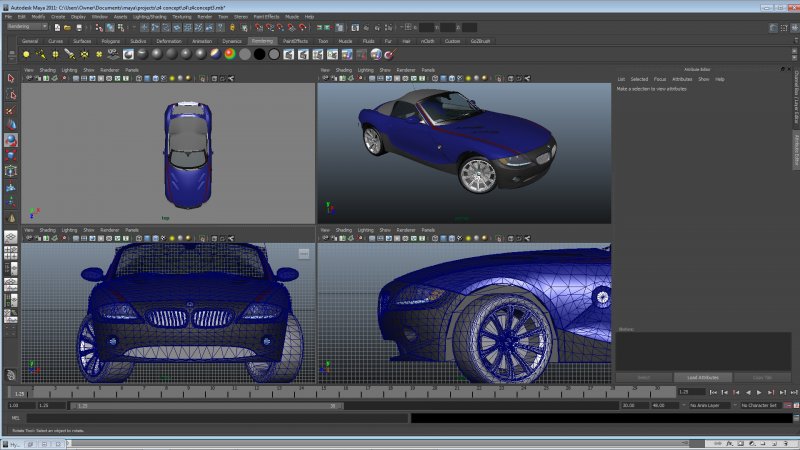The height and width of the screenshot is (450, 800).
Task: Click the Load Attributes button
Action: pos(703,378)
